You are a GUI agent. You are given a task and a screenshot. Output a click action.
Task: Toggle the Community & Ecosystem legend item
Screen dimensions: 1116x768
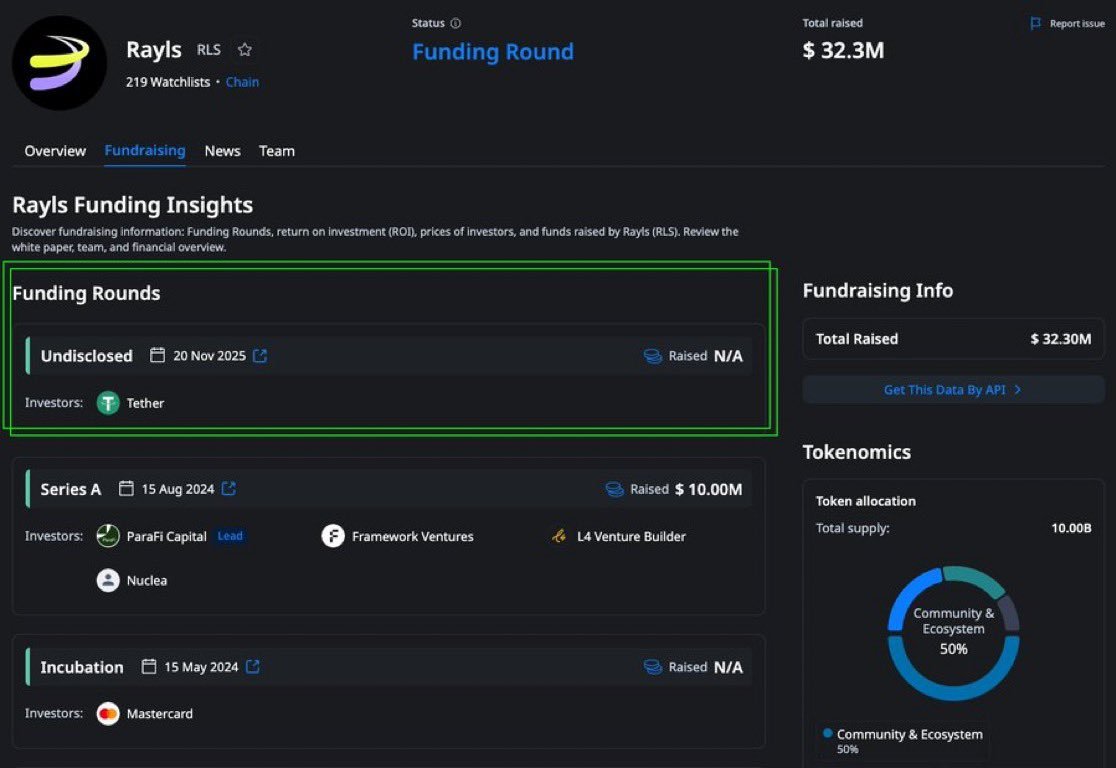pos(902,734)
